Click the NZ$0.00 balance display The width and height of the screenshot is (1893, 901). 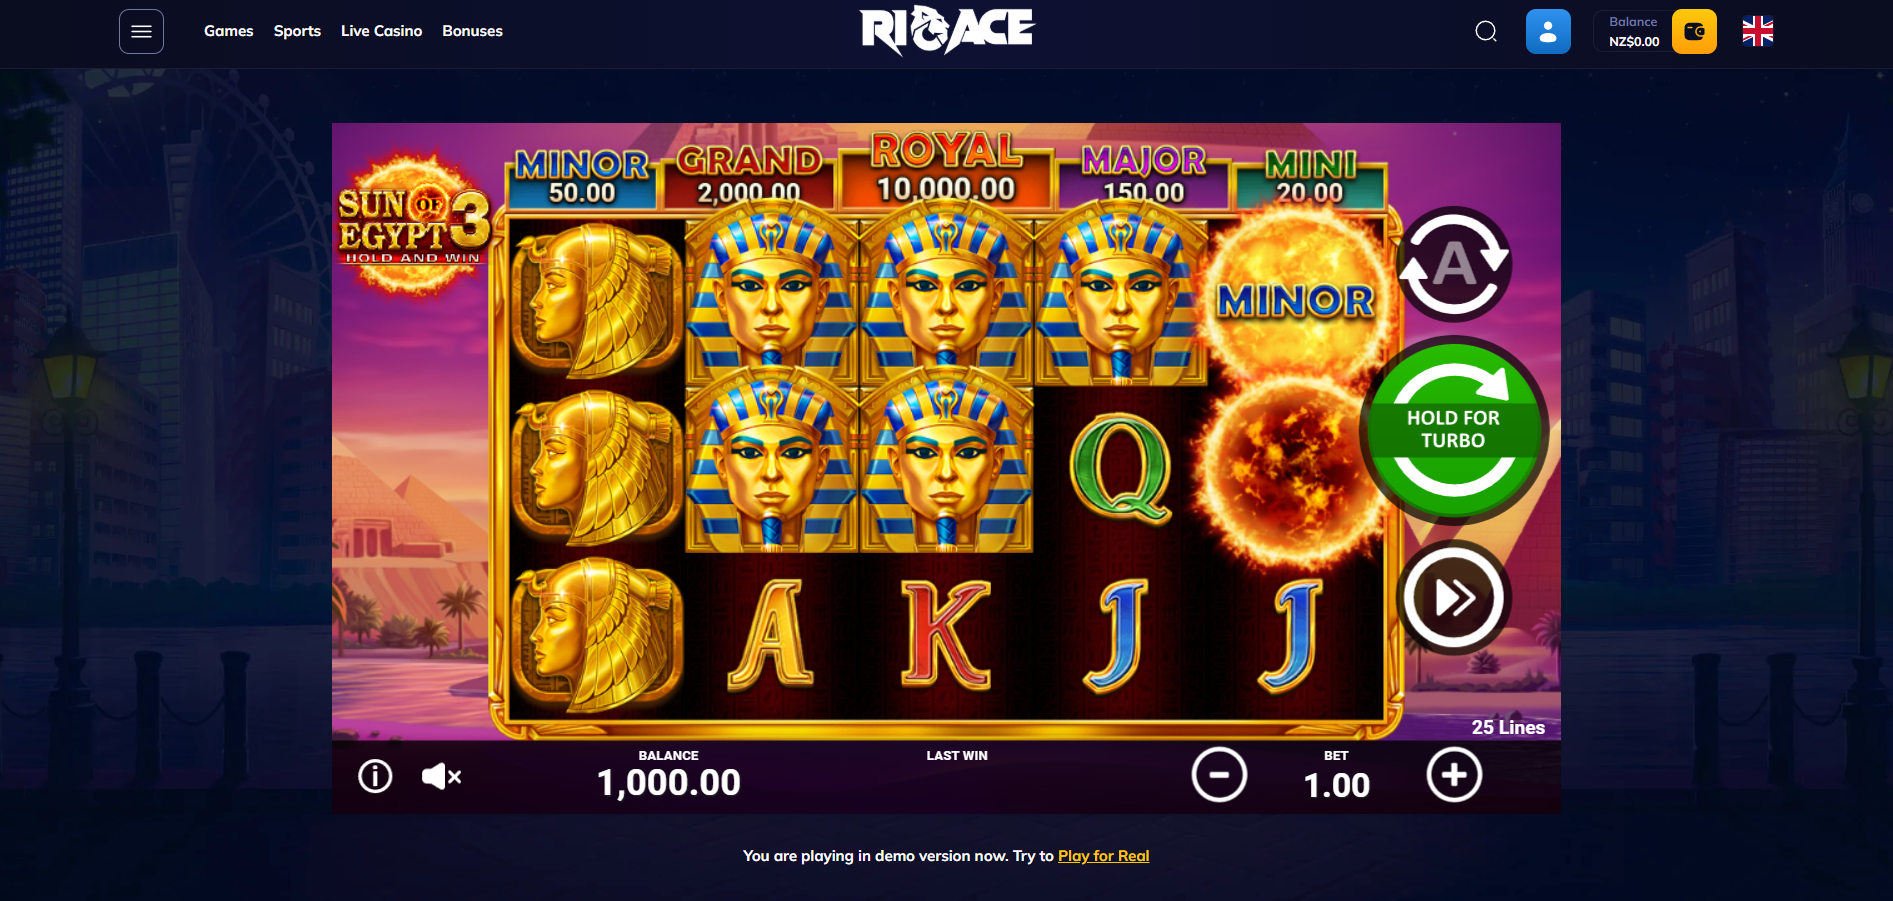click(1634, 31)
